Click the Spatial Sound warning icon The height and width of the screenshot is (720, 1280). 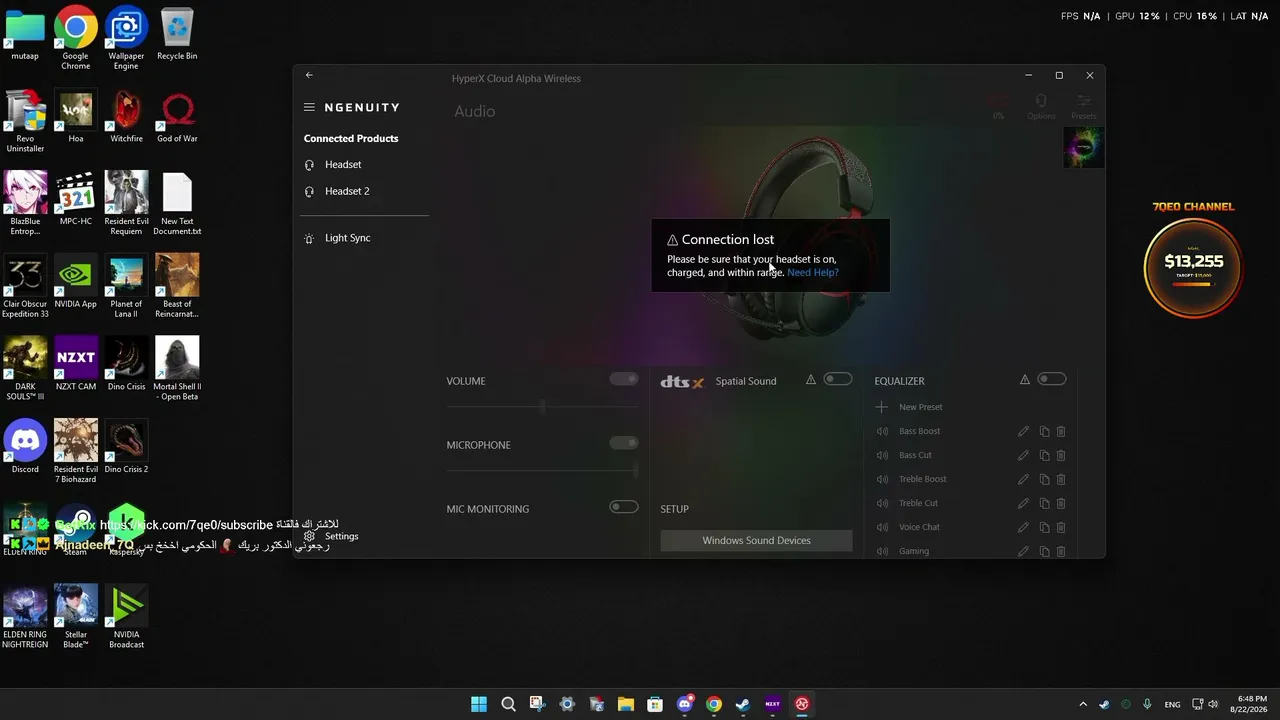point(811,380)
